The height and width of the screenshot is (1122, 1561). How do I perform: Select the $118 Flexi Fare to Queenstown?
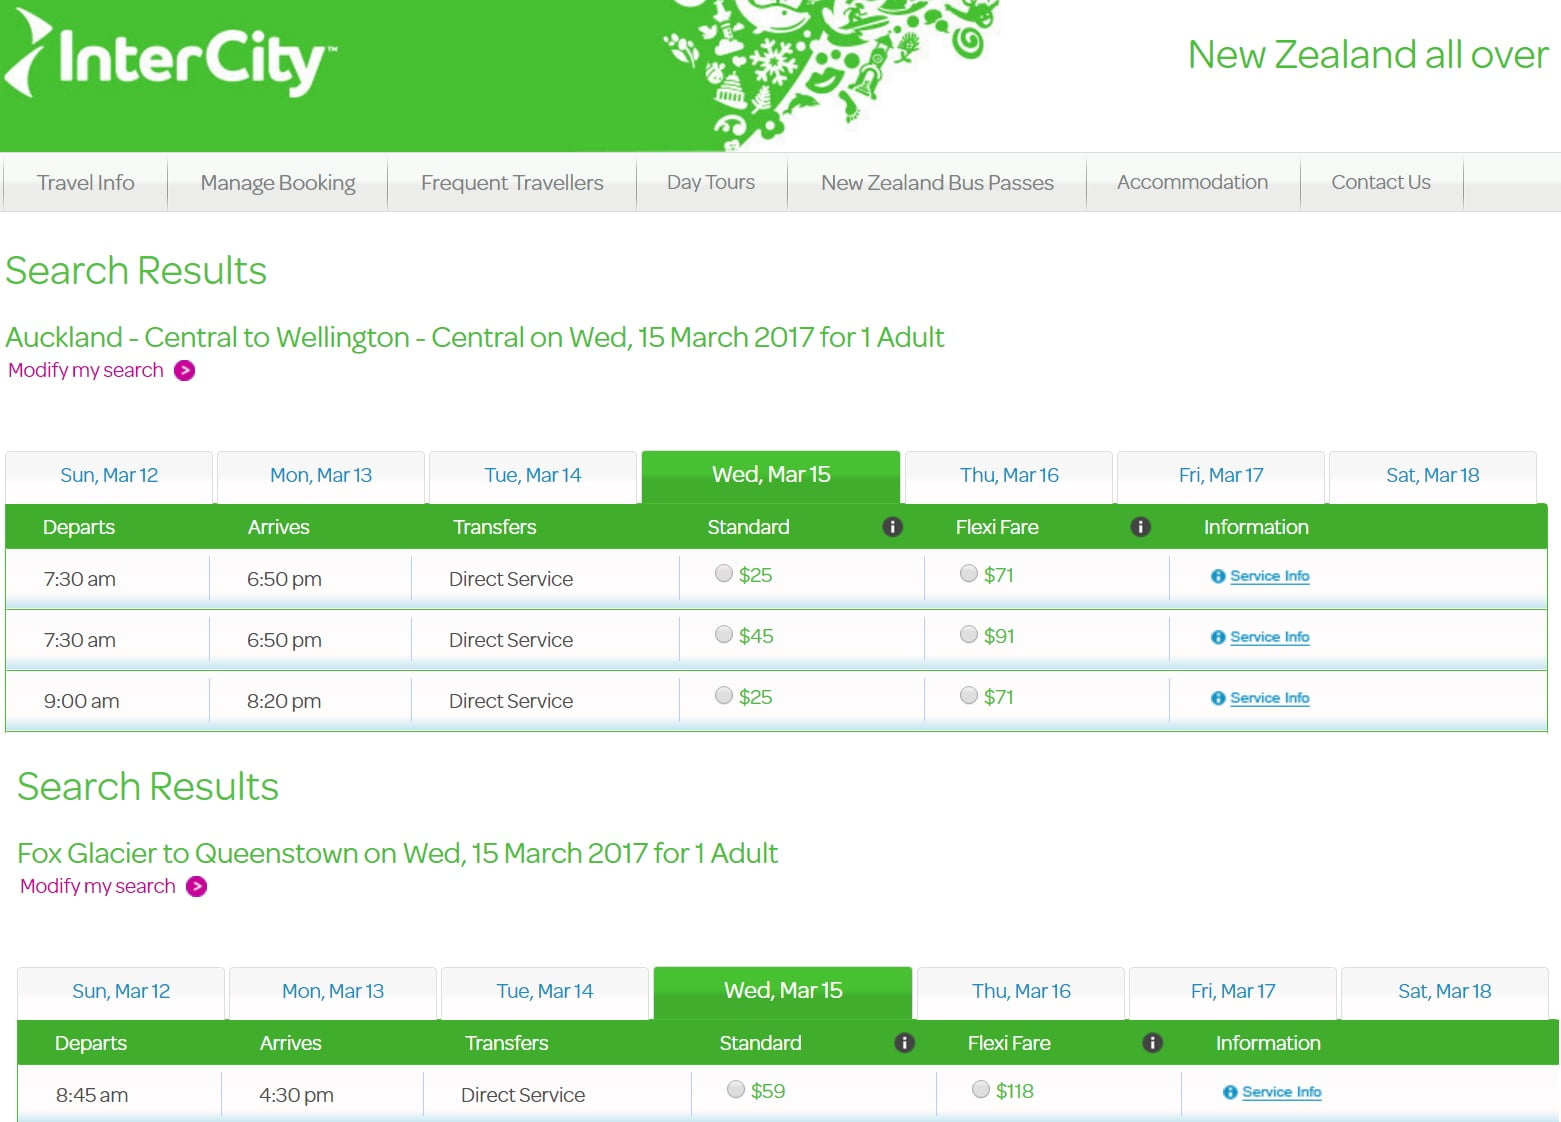[980, 1089]
